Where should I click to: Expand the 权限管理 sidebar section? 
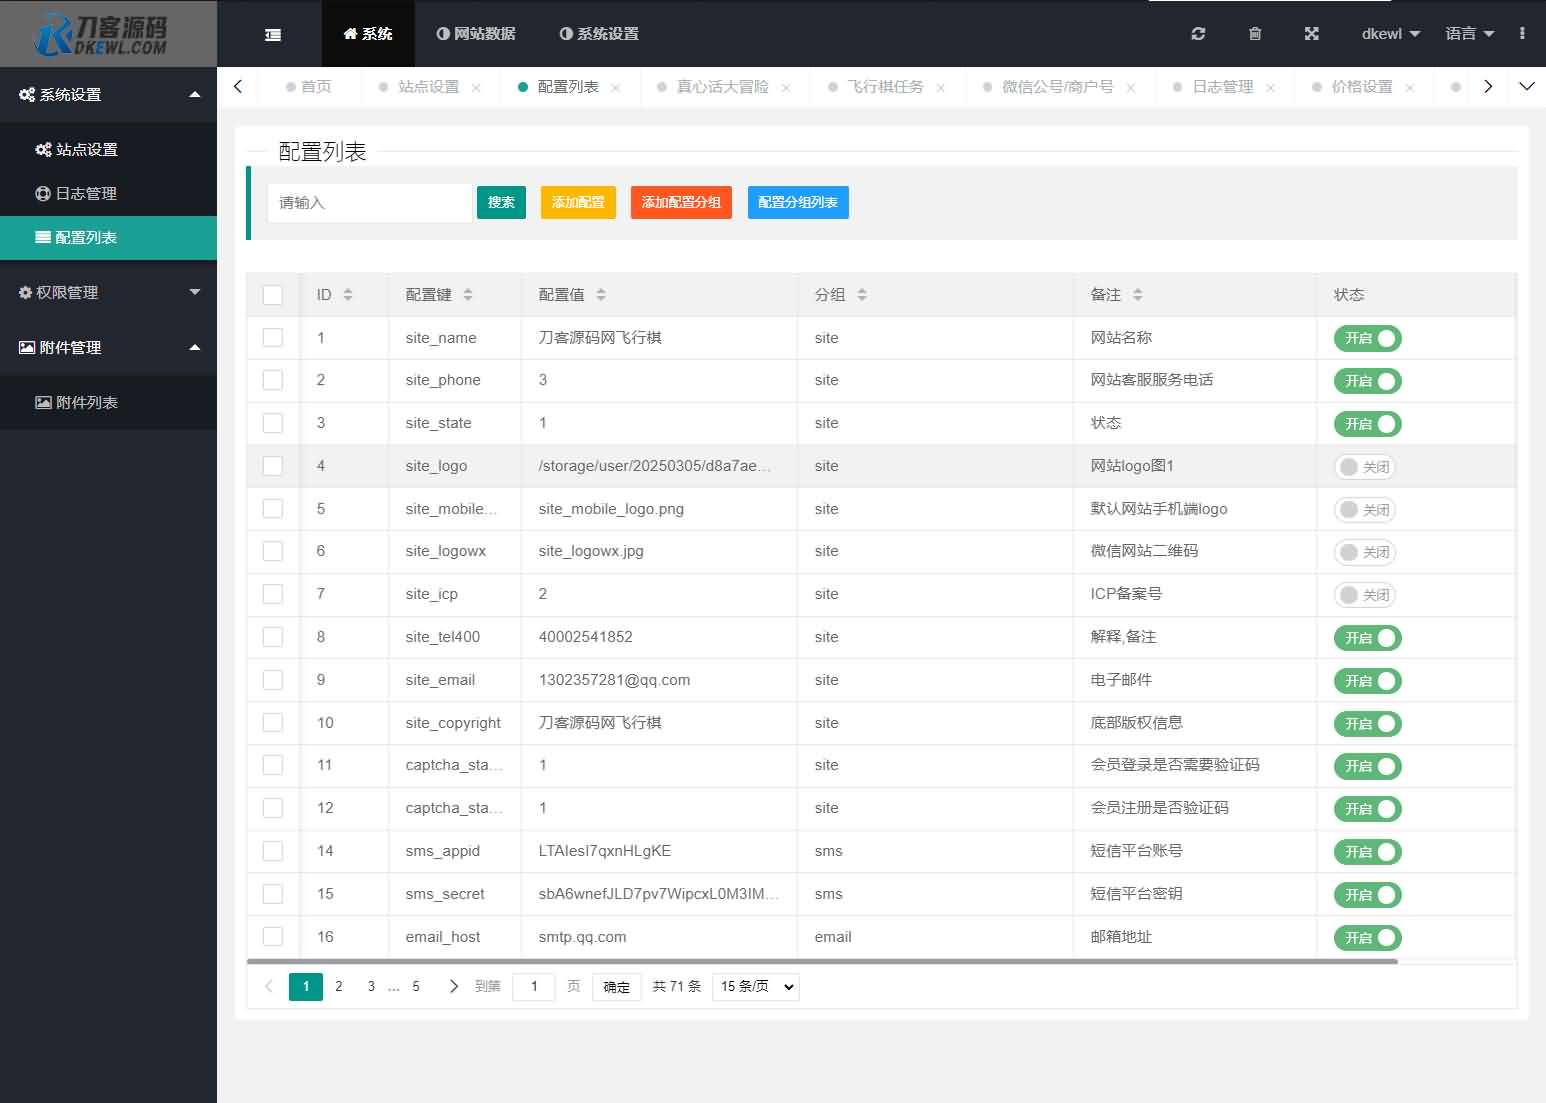(x=108, y=293)
